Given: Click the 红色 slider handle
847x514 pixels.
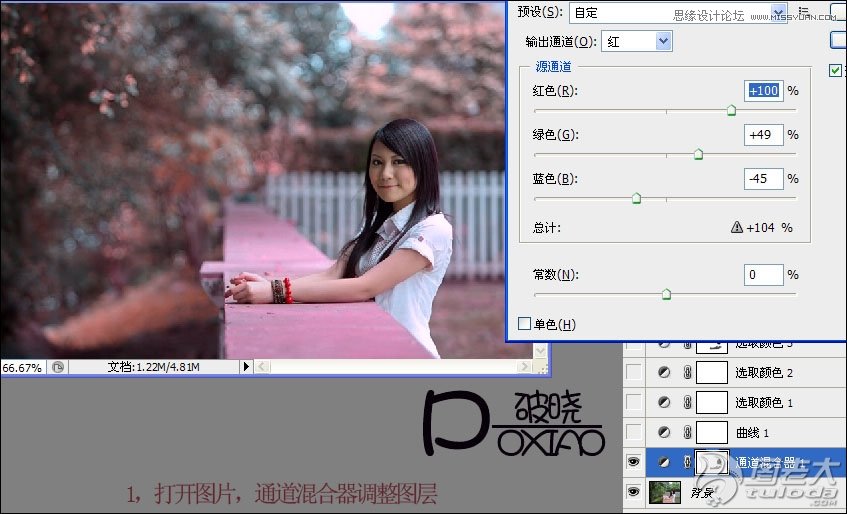Looking at the screenshot, I should pyautogui.click(x=731, y=110).
